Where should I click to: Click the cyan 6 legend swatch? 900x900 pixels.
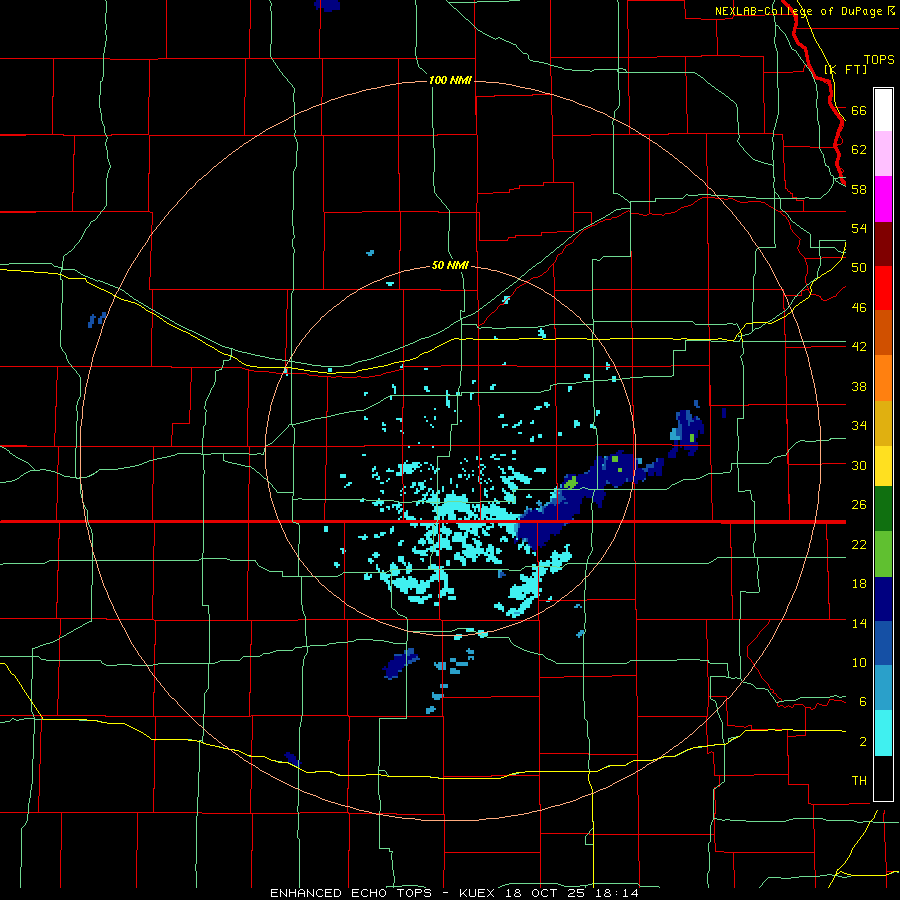point(883,733)
